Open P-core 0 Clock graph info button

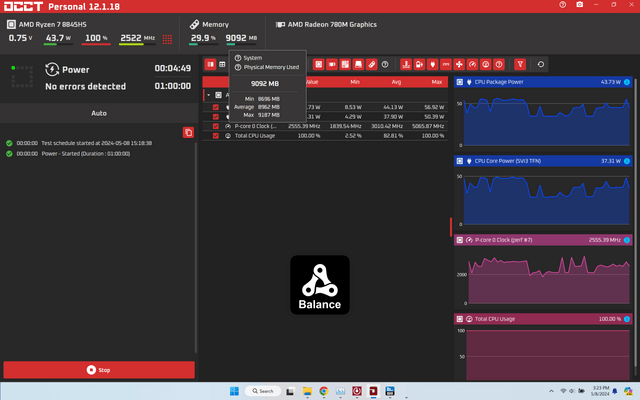point(627,240)
